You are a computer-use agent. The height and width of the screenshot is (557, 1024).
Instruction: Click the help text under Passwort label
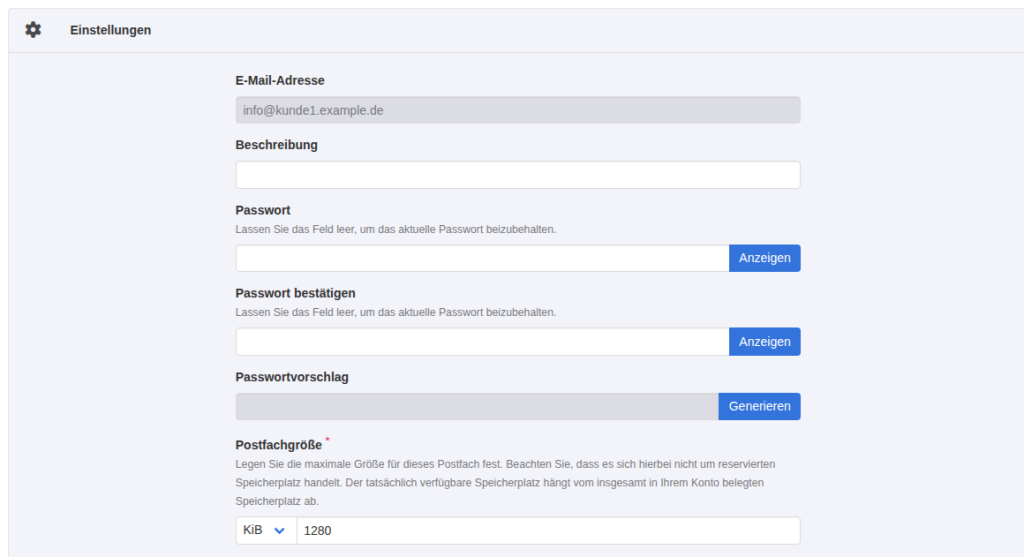pyautogui.click(x=396, y=229)
